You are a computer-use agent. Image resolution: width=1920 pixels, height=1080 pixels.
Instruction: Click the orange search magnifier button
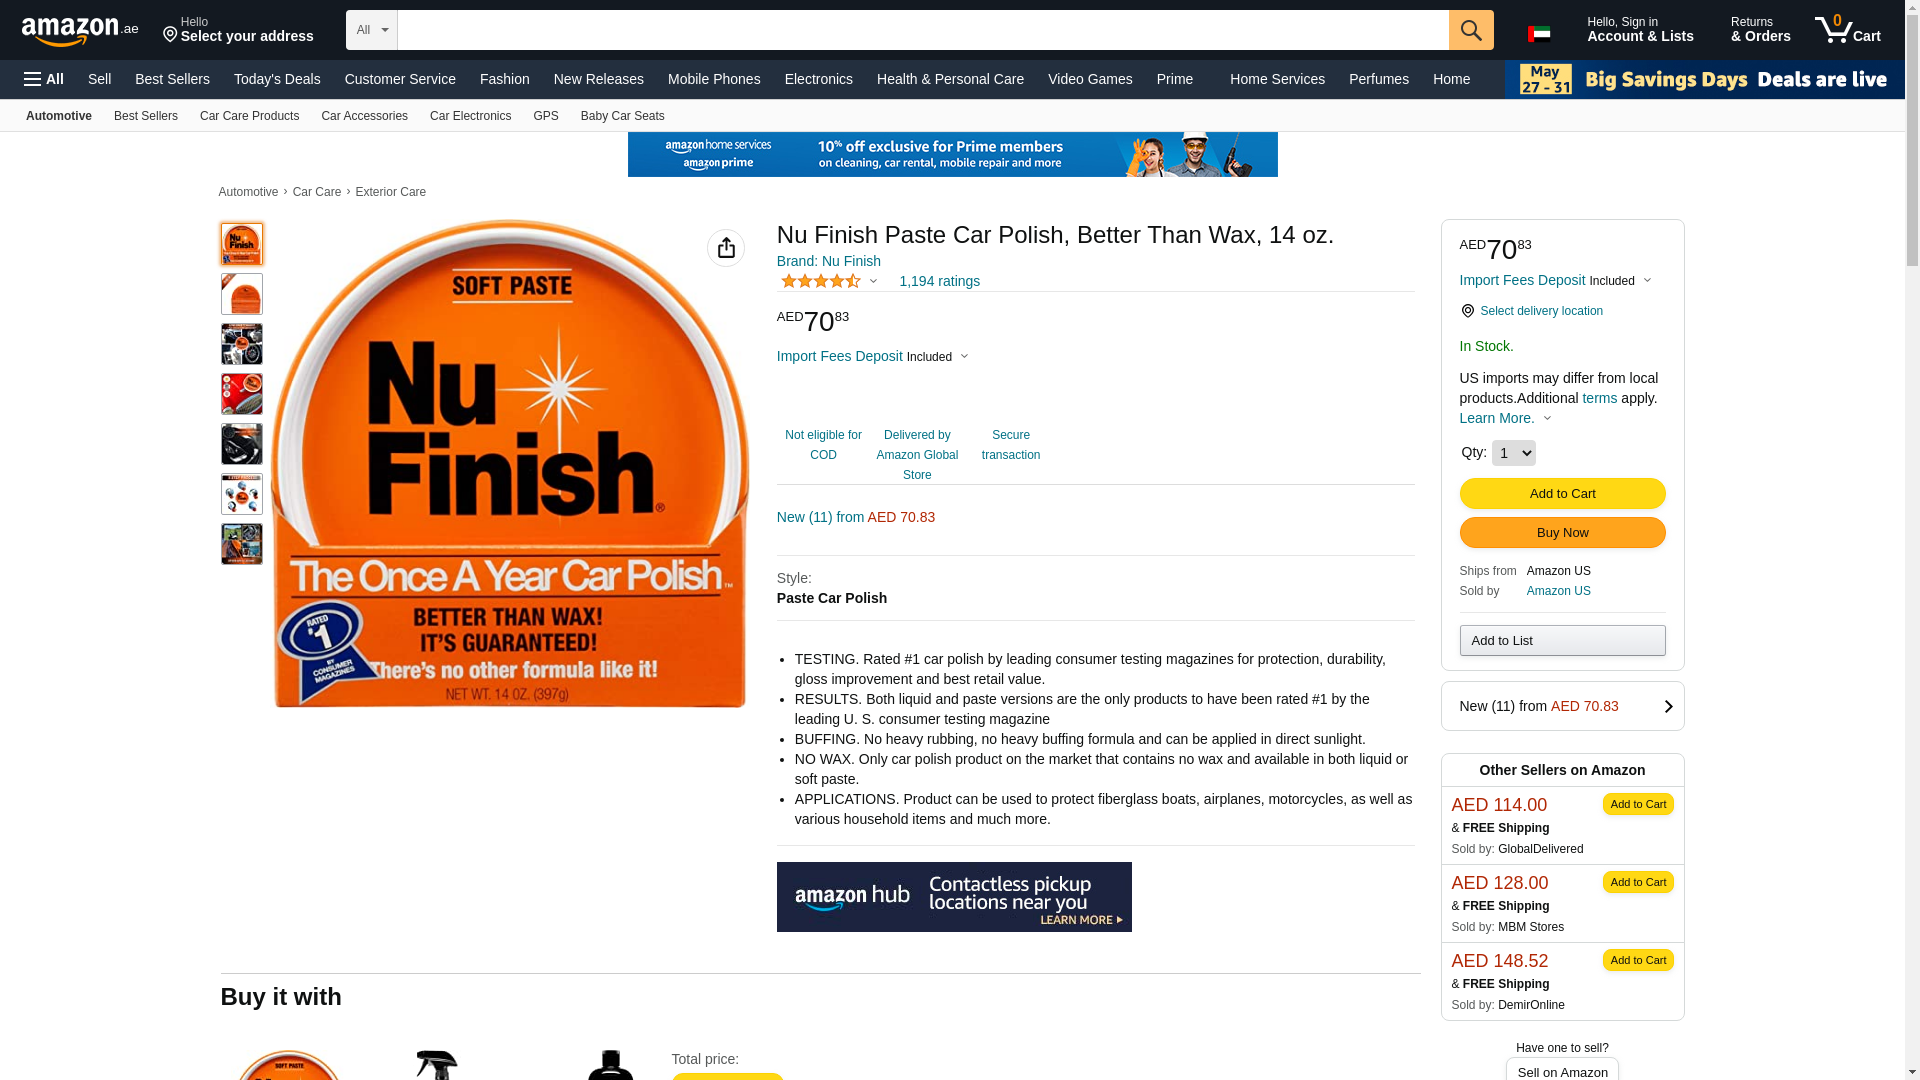1471,30
